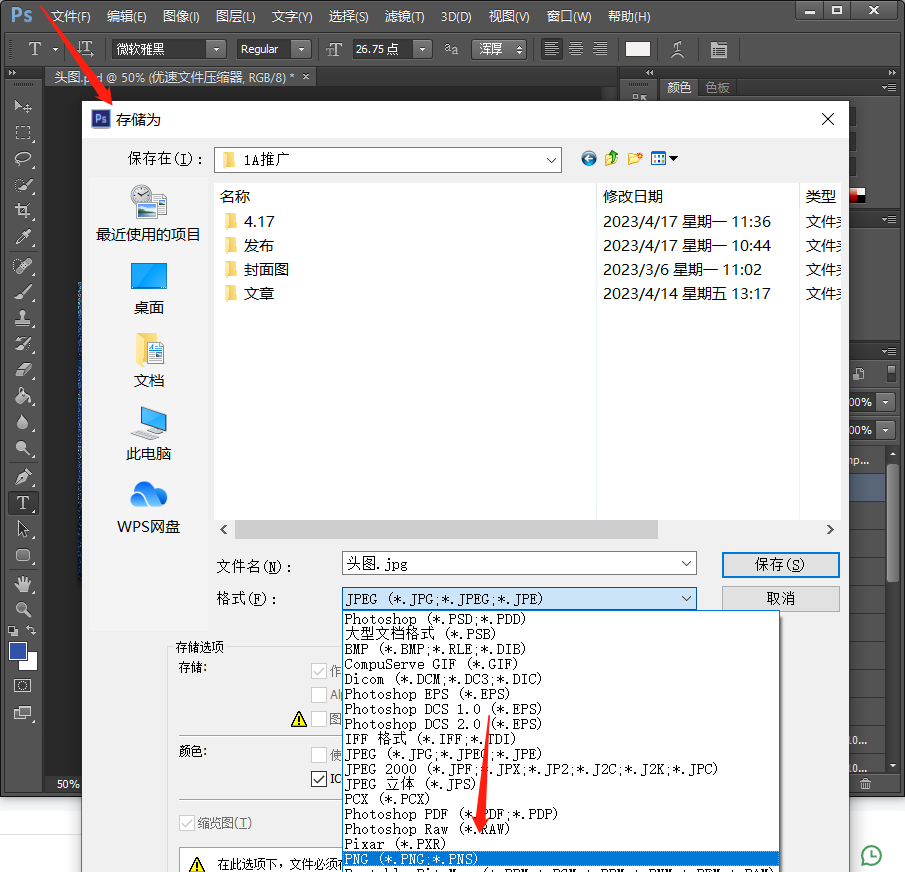Select the Blur tool
This screenshot has width=905, height=872.
coord(23,422)
